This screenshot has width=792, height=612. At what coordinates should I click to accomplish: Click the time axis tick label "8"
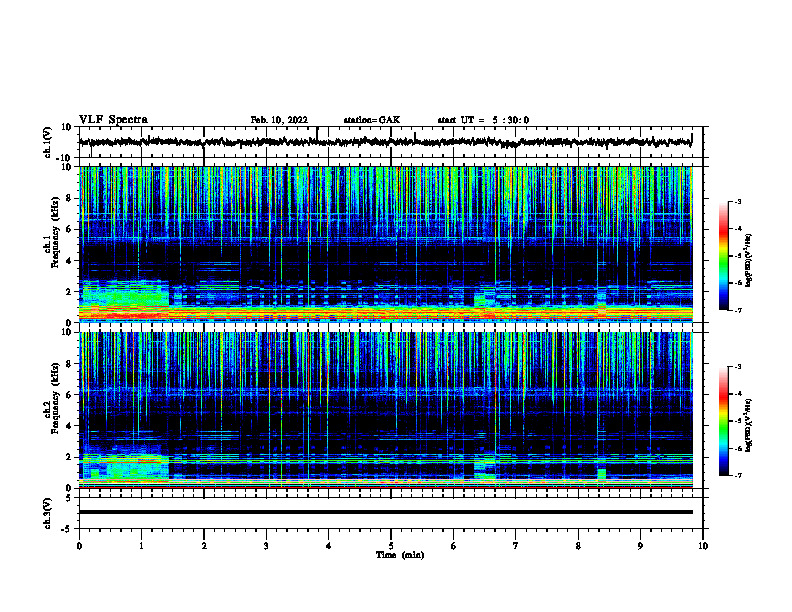pos(578,546)
